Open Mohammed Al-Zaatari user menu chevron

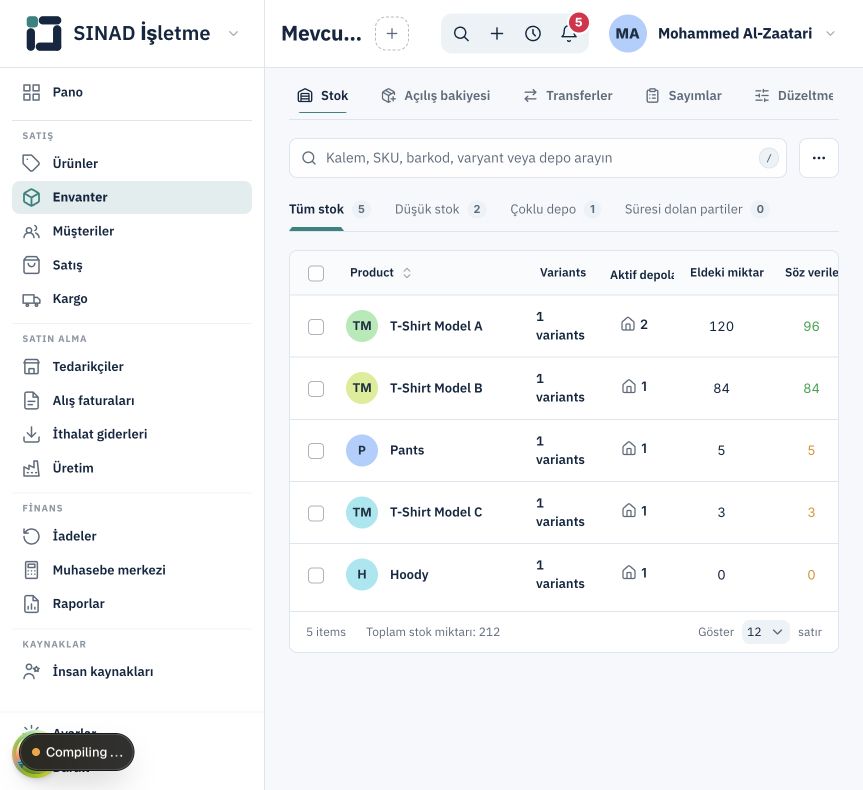(831, 34)
